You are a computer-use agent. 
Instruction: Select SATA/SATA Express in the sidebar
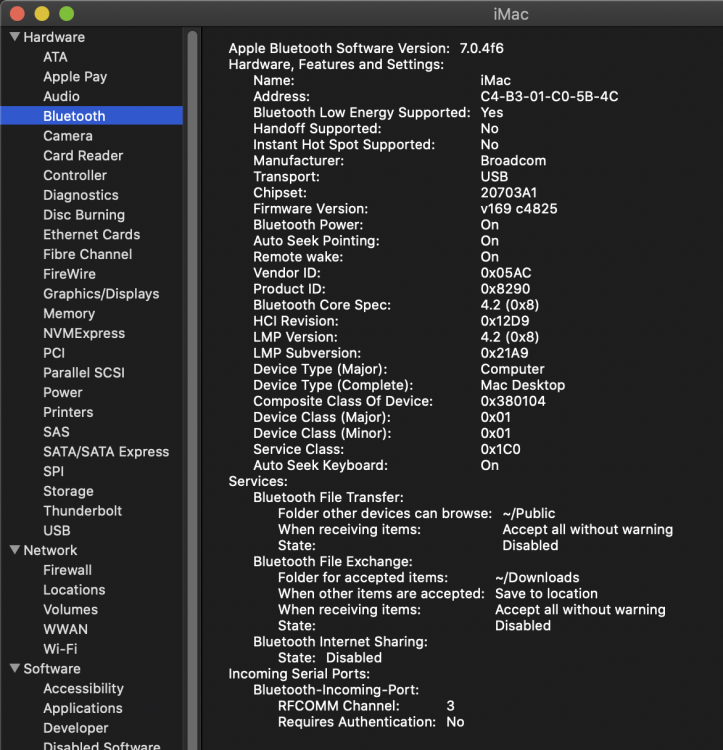pos(106,452)
